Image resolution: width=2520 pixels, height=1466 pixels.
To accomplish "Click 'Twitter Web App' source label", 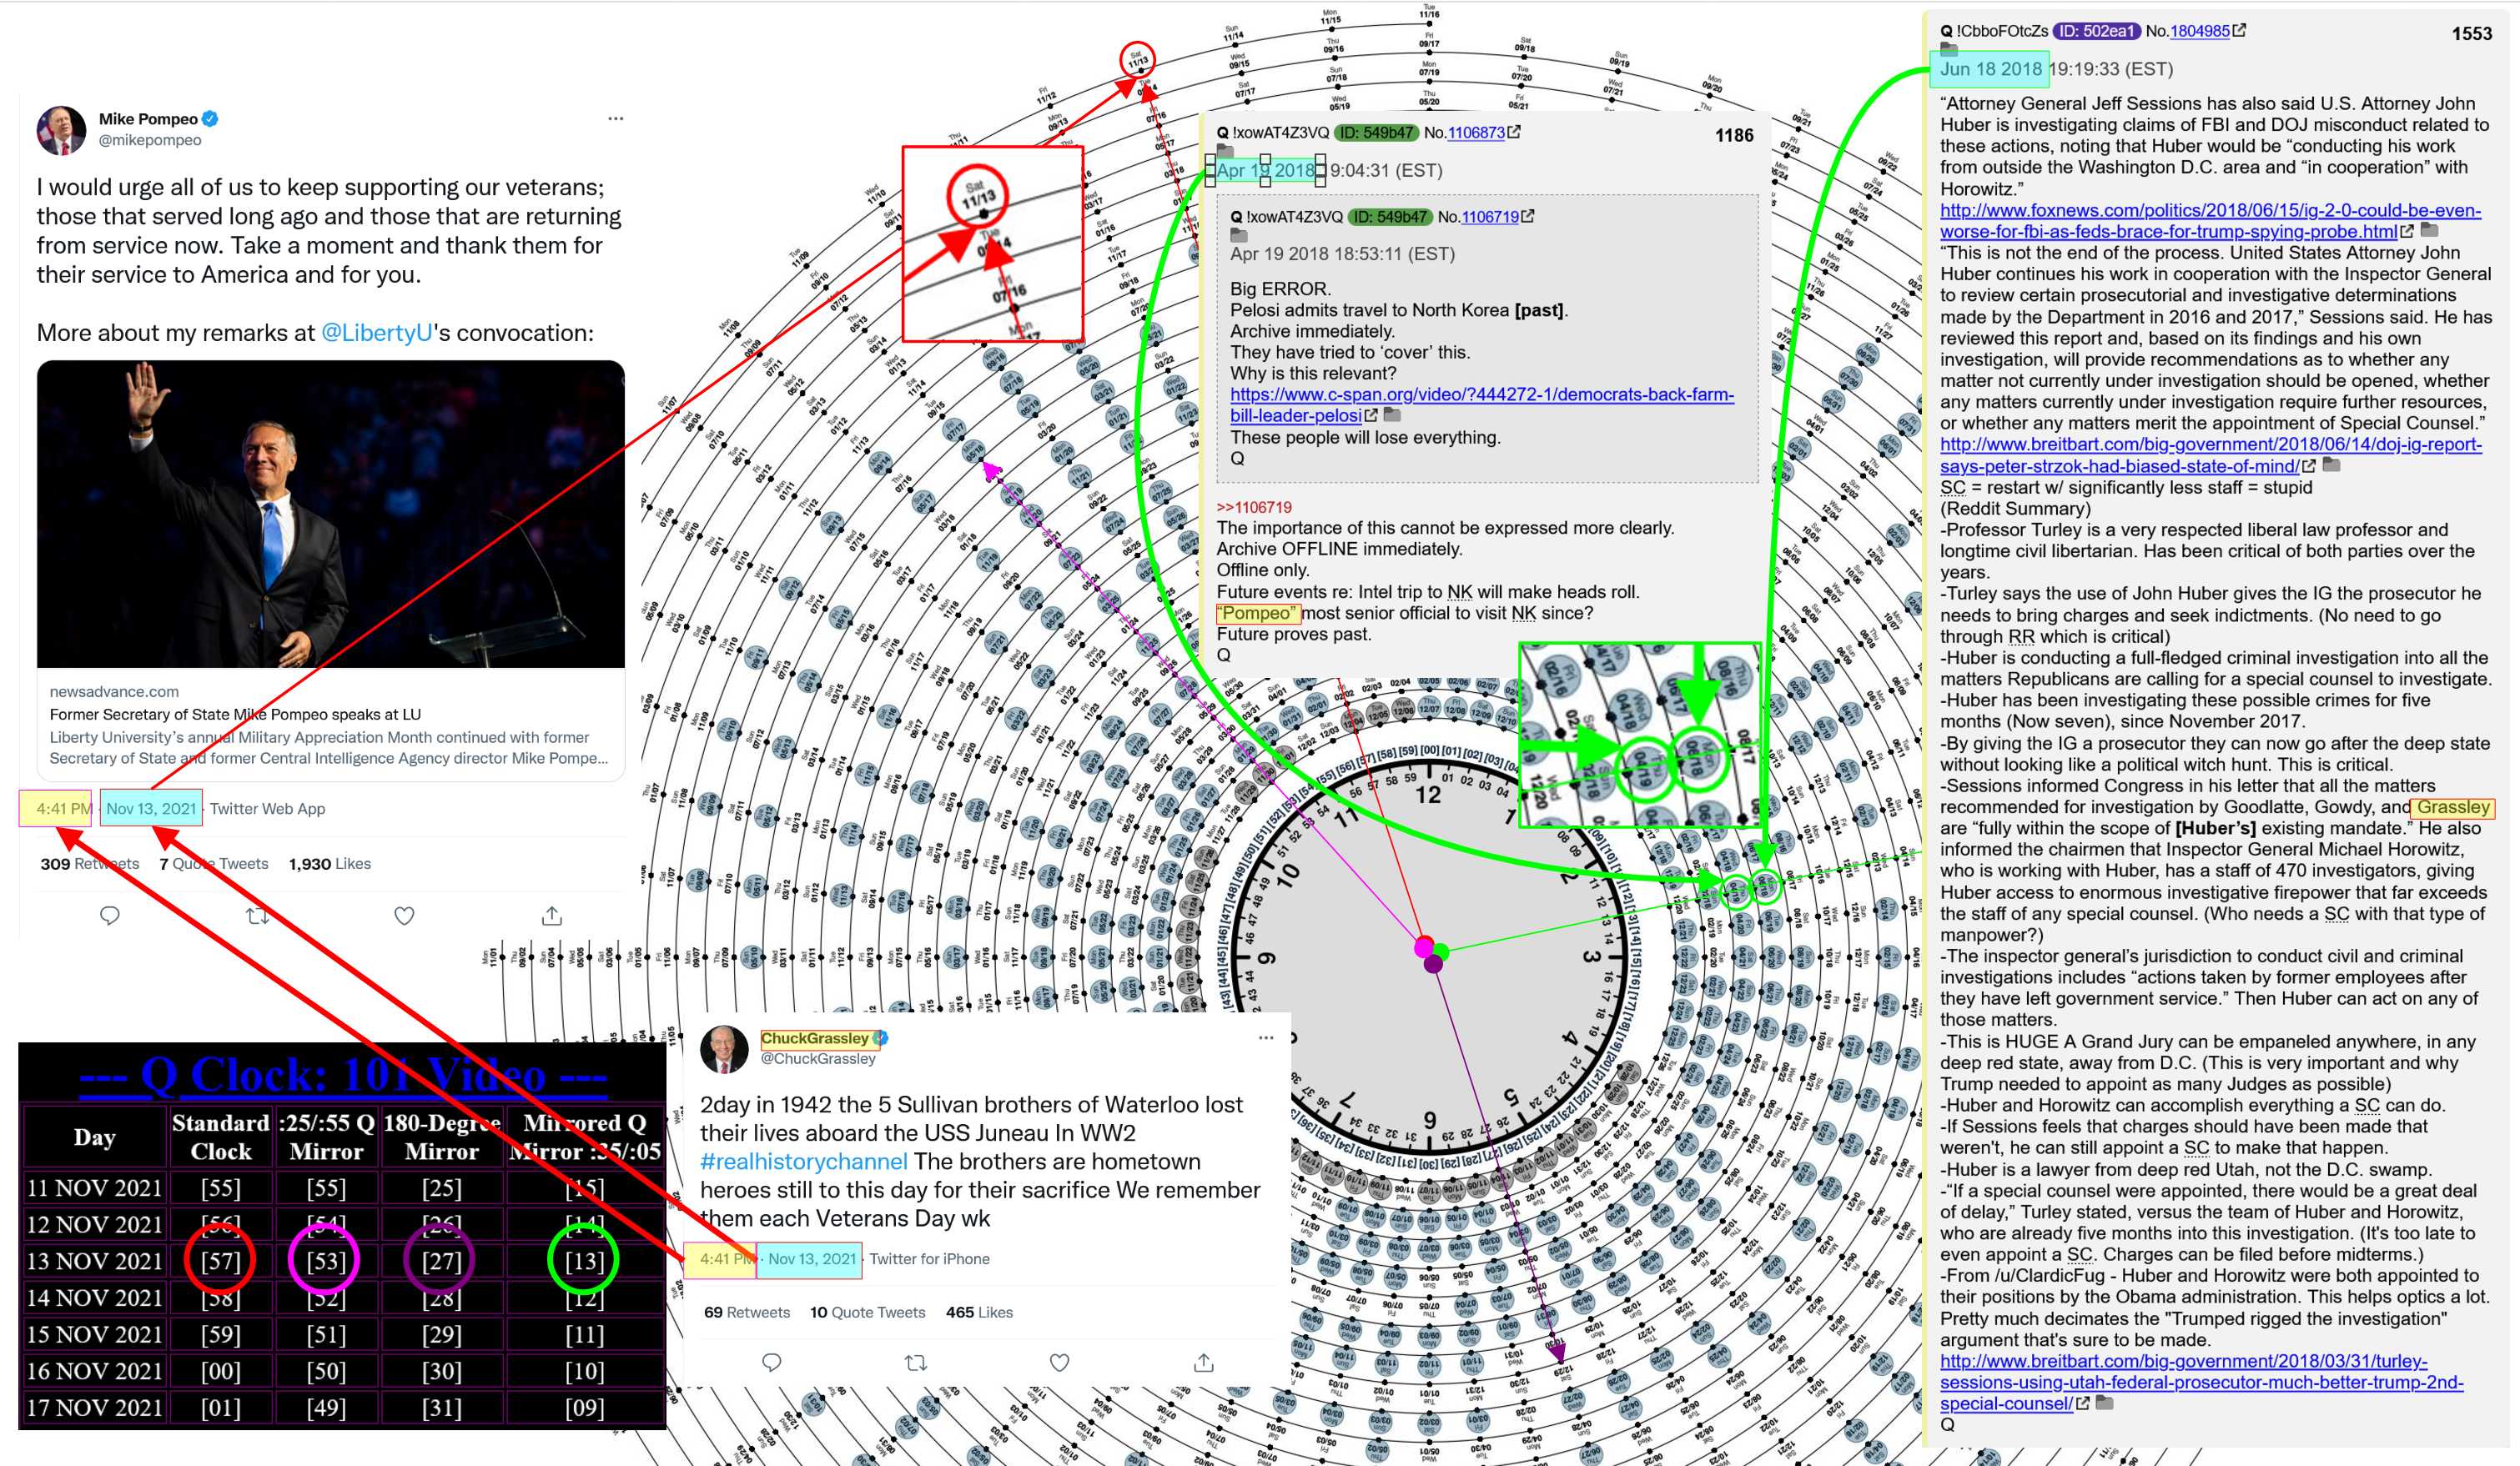I will [x=267, y=808].
